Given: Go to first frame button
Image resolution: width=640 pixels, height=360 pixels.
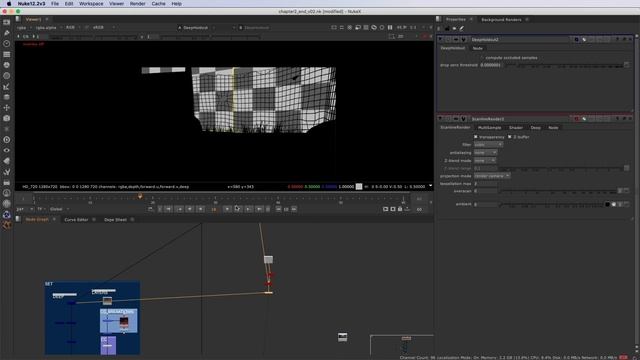Looking at the screenshot, I should click(x=169, y=209).
